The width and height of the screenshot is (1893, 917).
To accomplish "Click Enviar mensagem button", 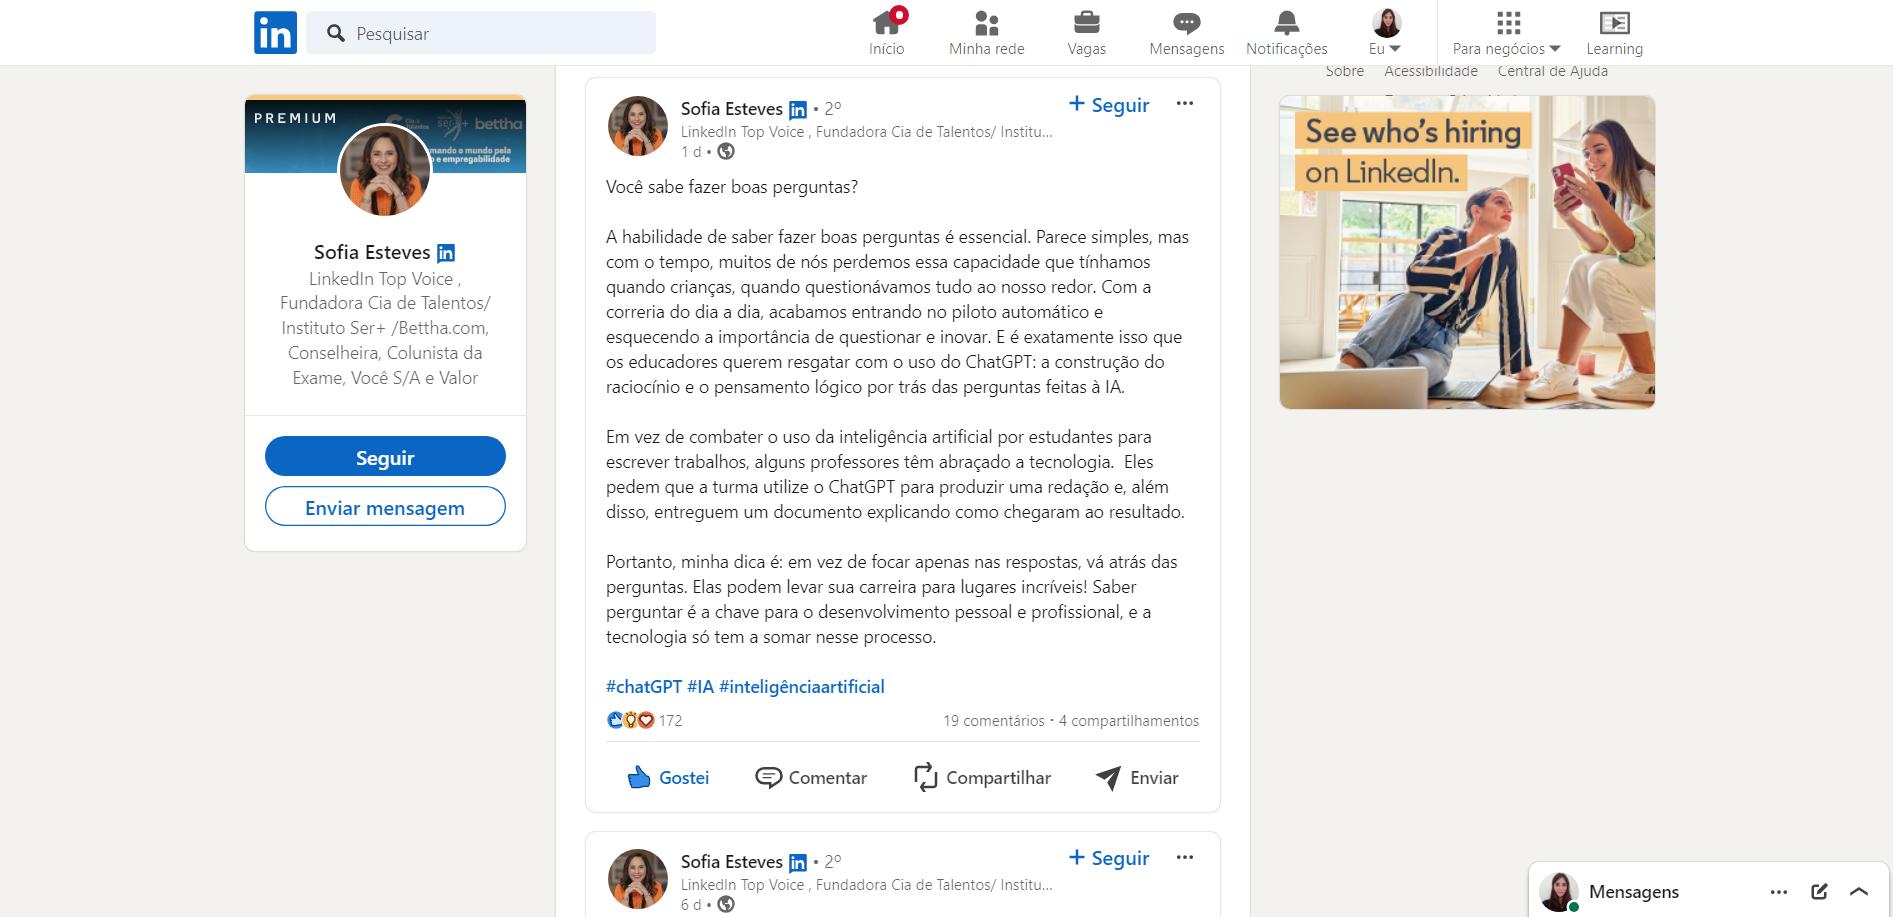I will [385, 507].
